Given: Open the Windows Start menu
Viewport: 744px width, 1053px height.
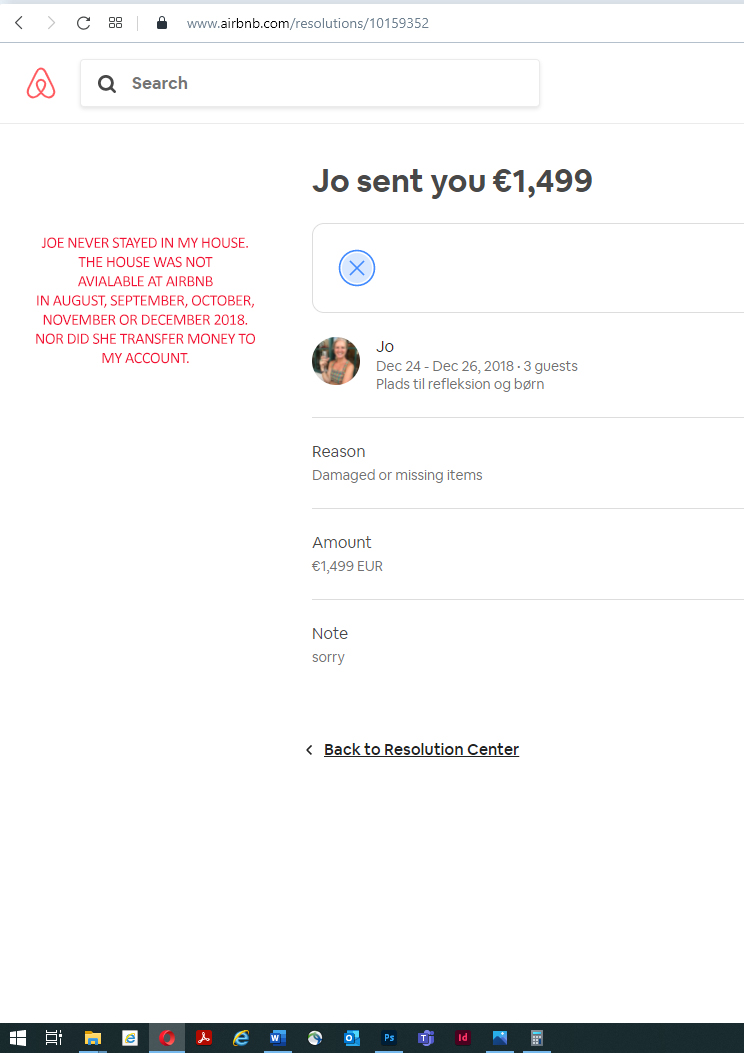Looking at the screenshot, I should coord(18,1038).
